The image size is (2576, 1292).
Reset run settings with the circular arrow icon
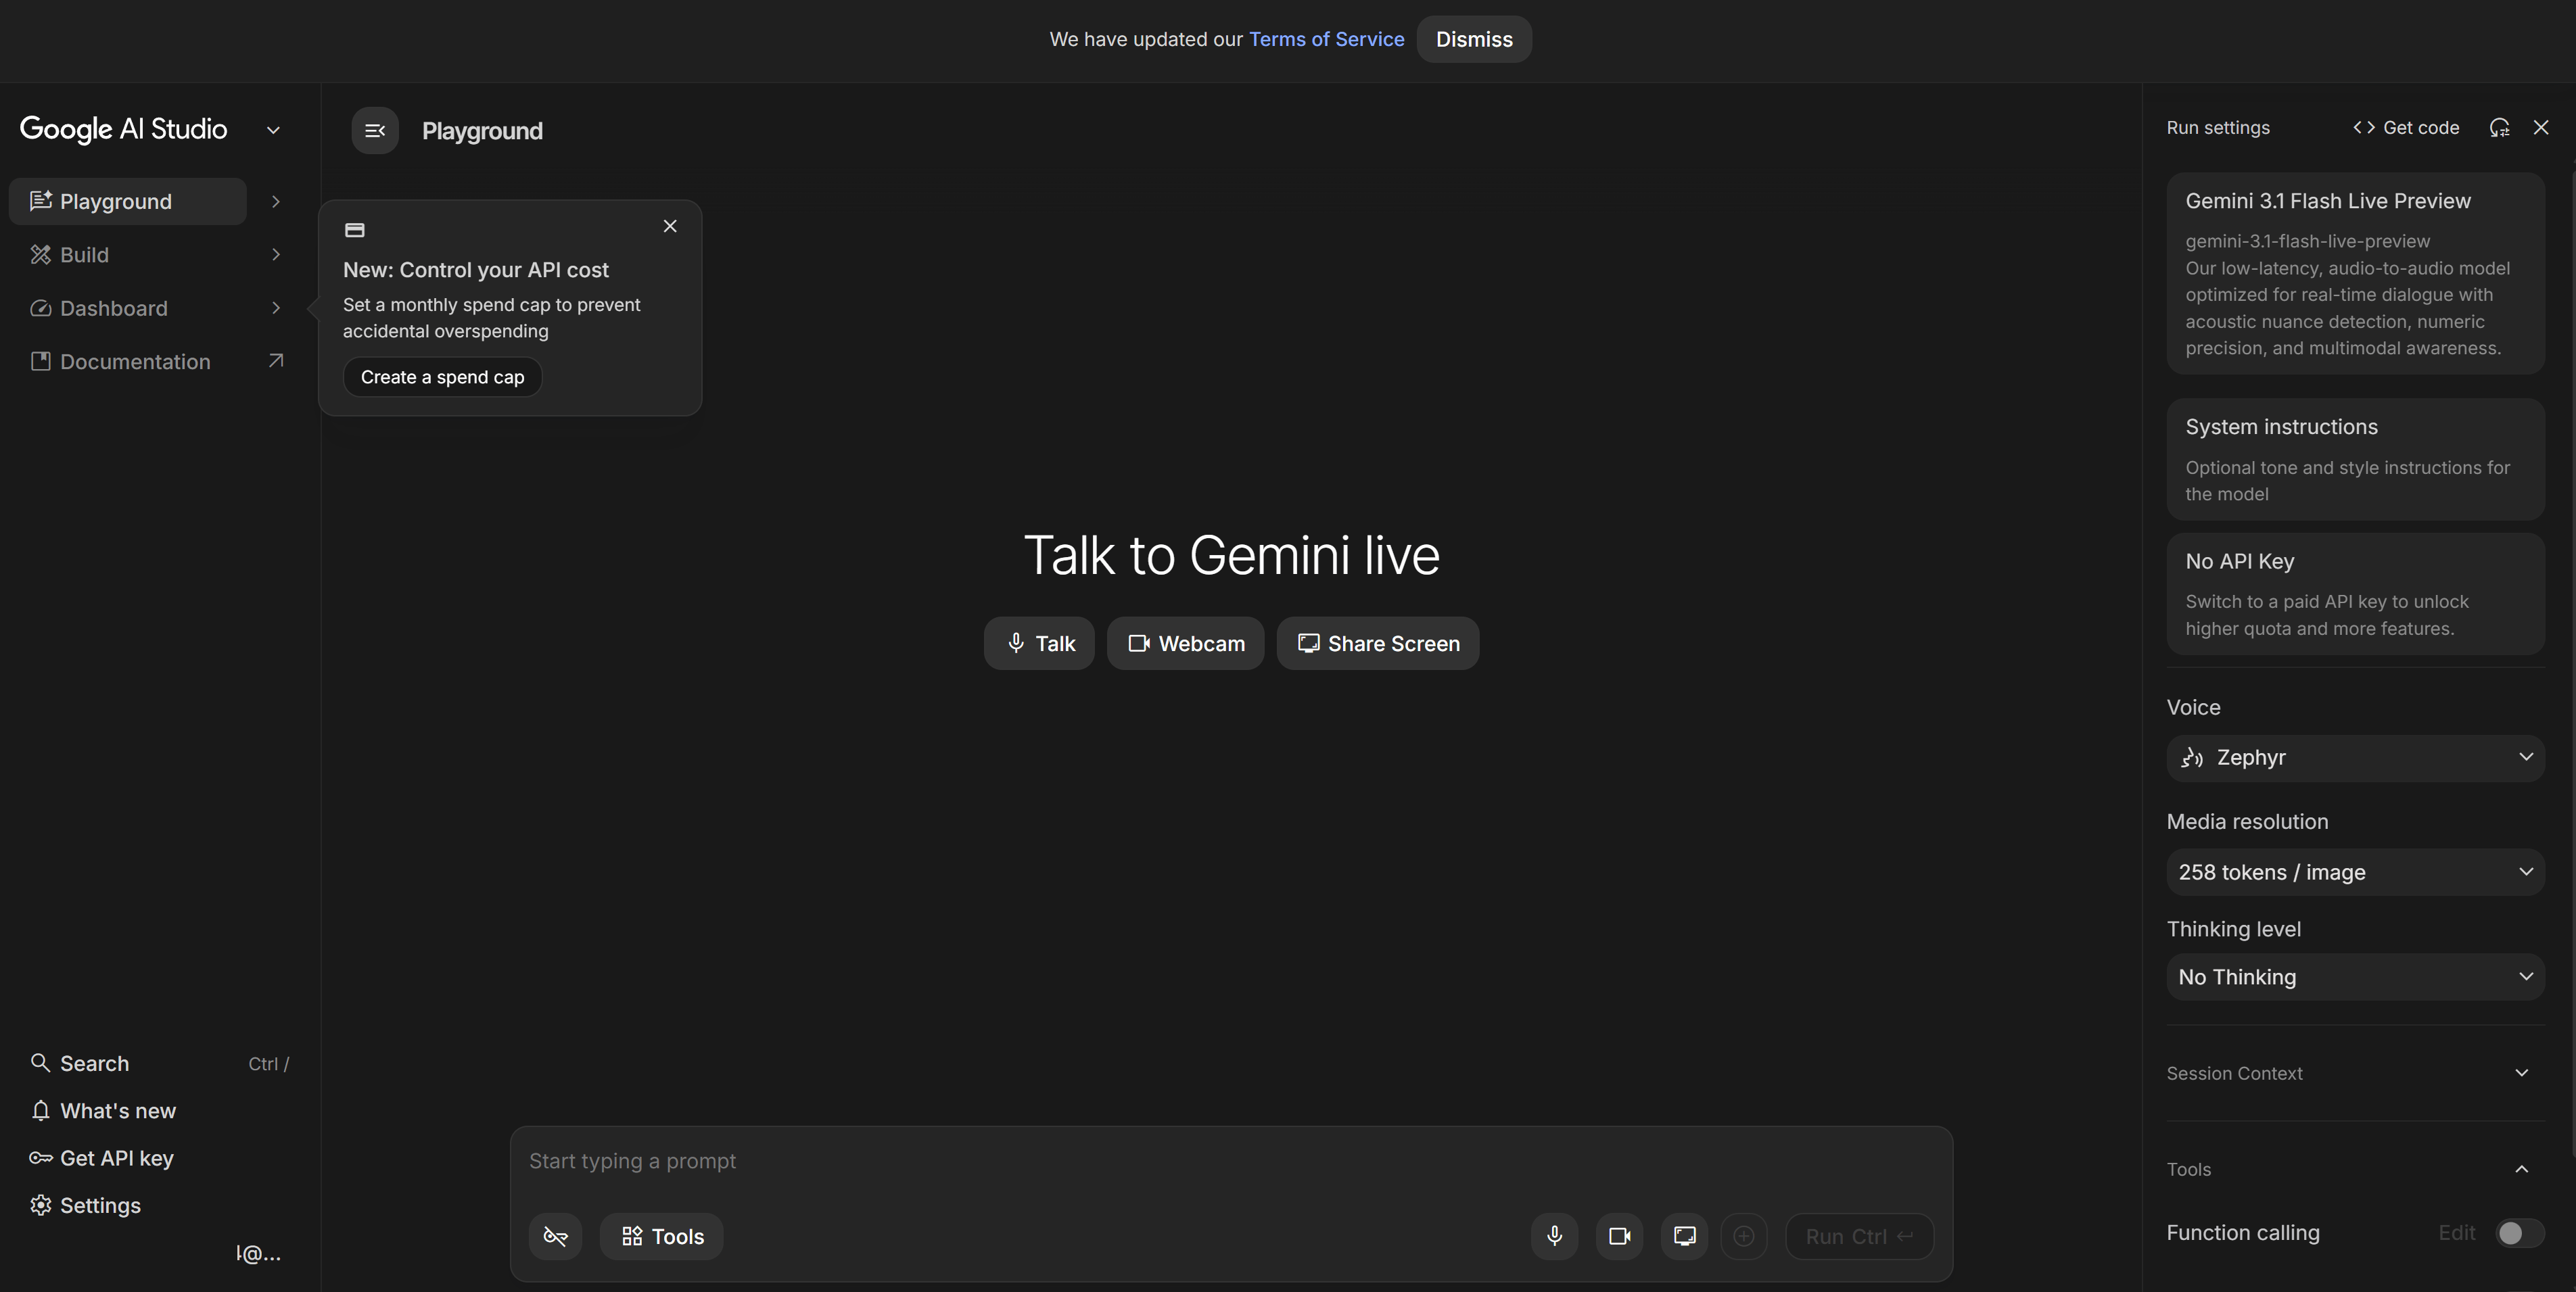point(2500,128)
